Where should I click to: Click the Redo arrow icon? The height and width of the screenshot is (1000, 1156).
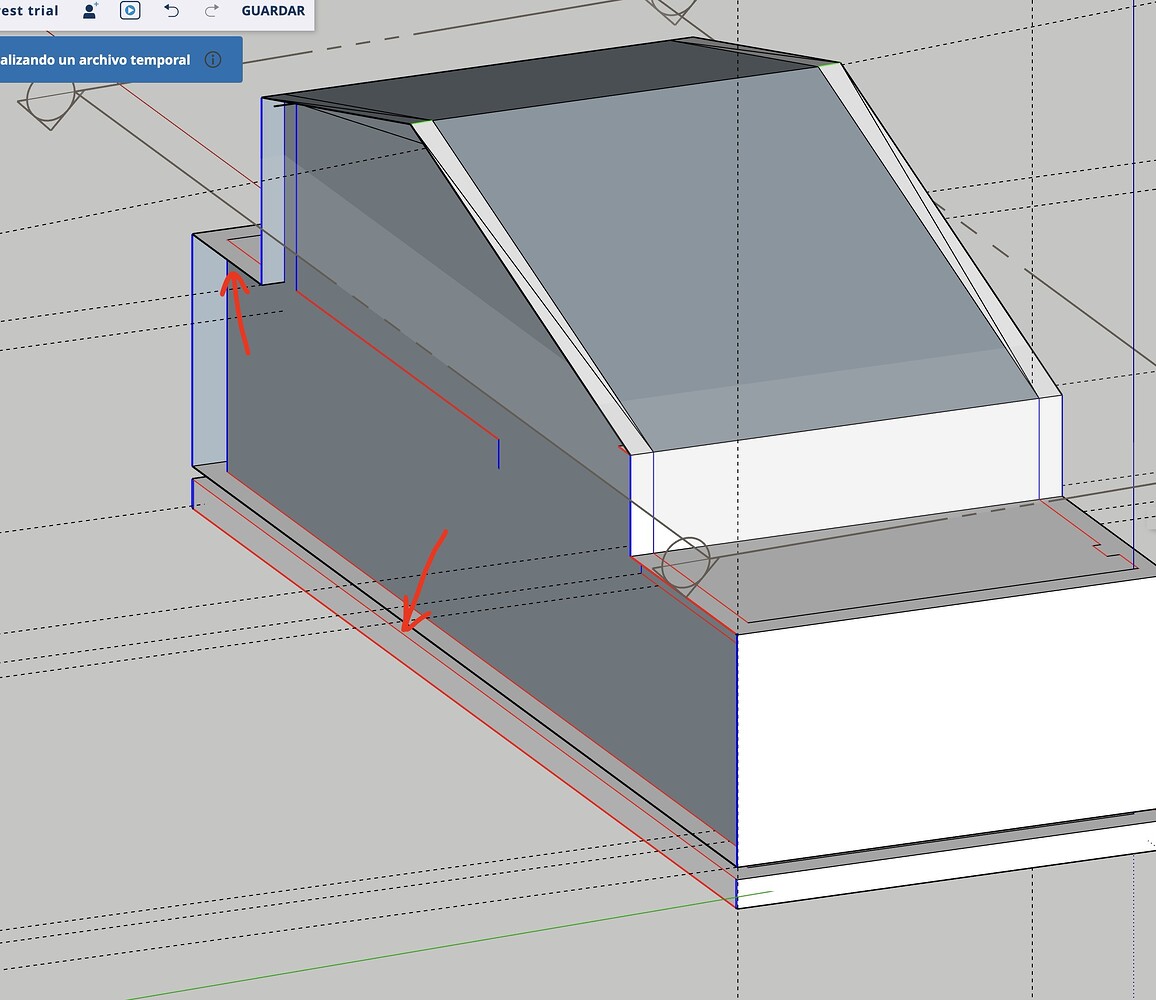tap(210, 11)
